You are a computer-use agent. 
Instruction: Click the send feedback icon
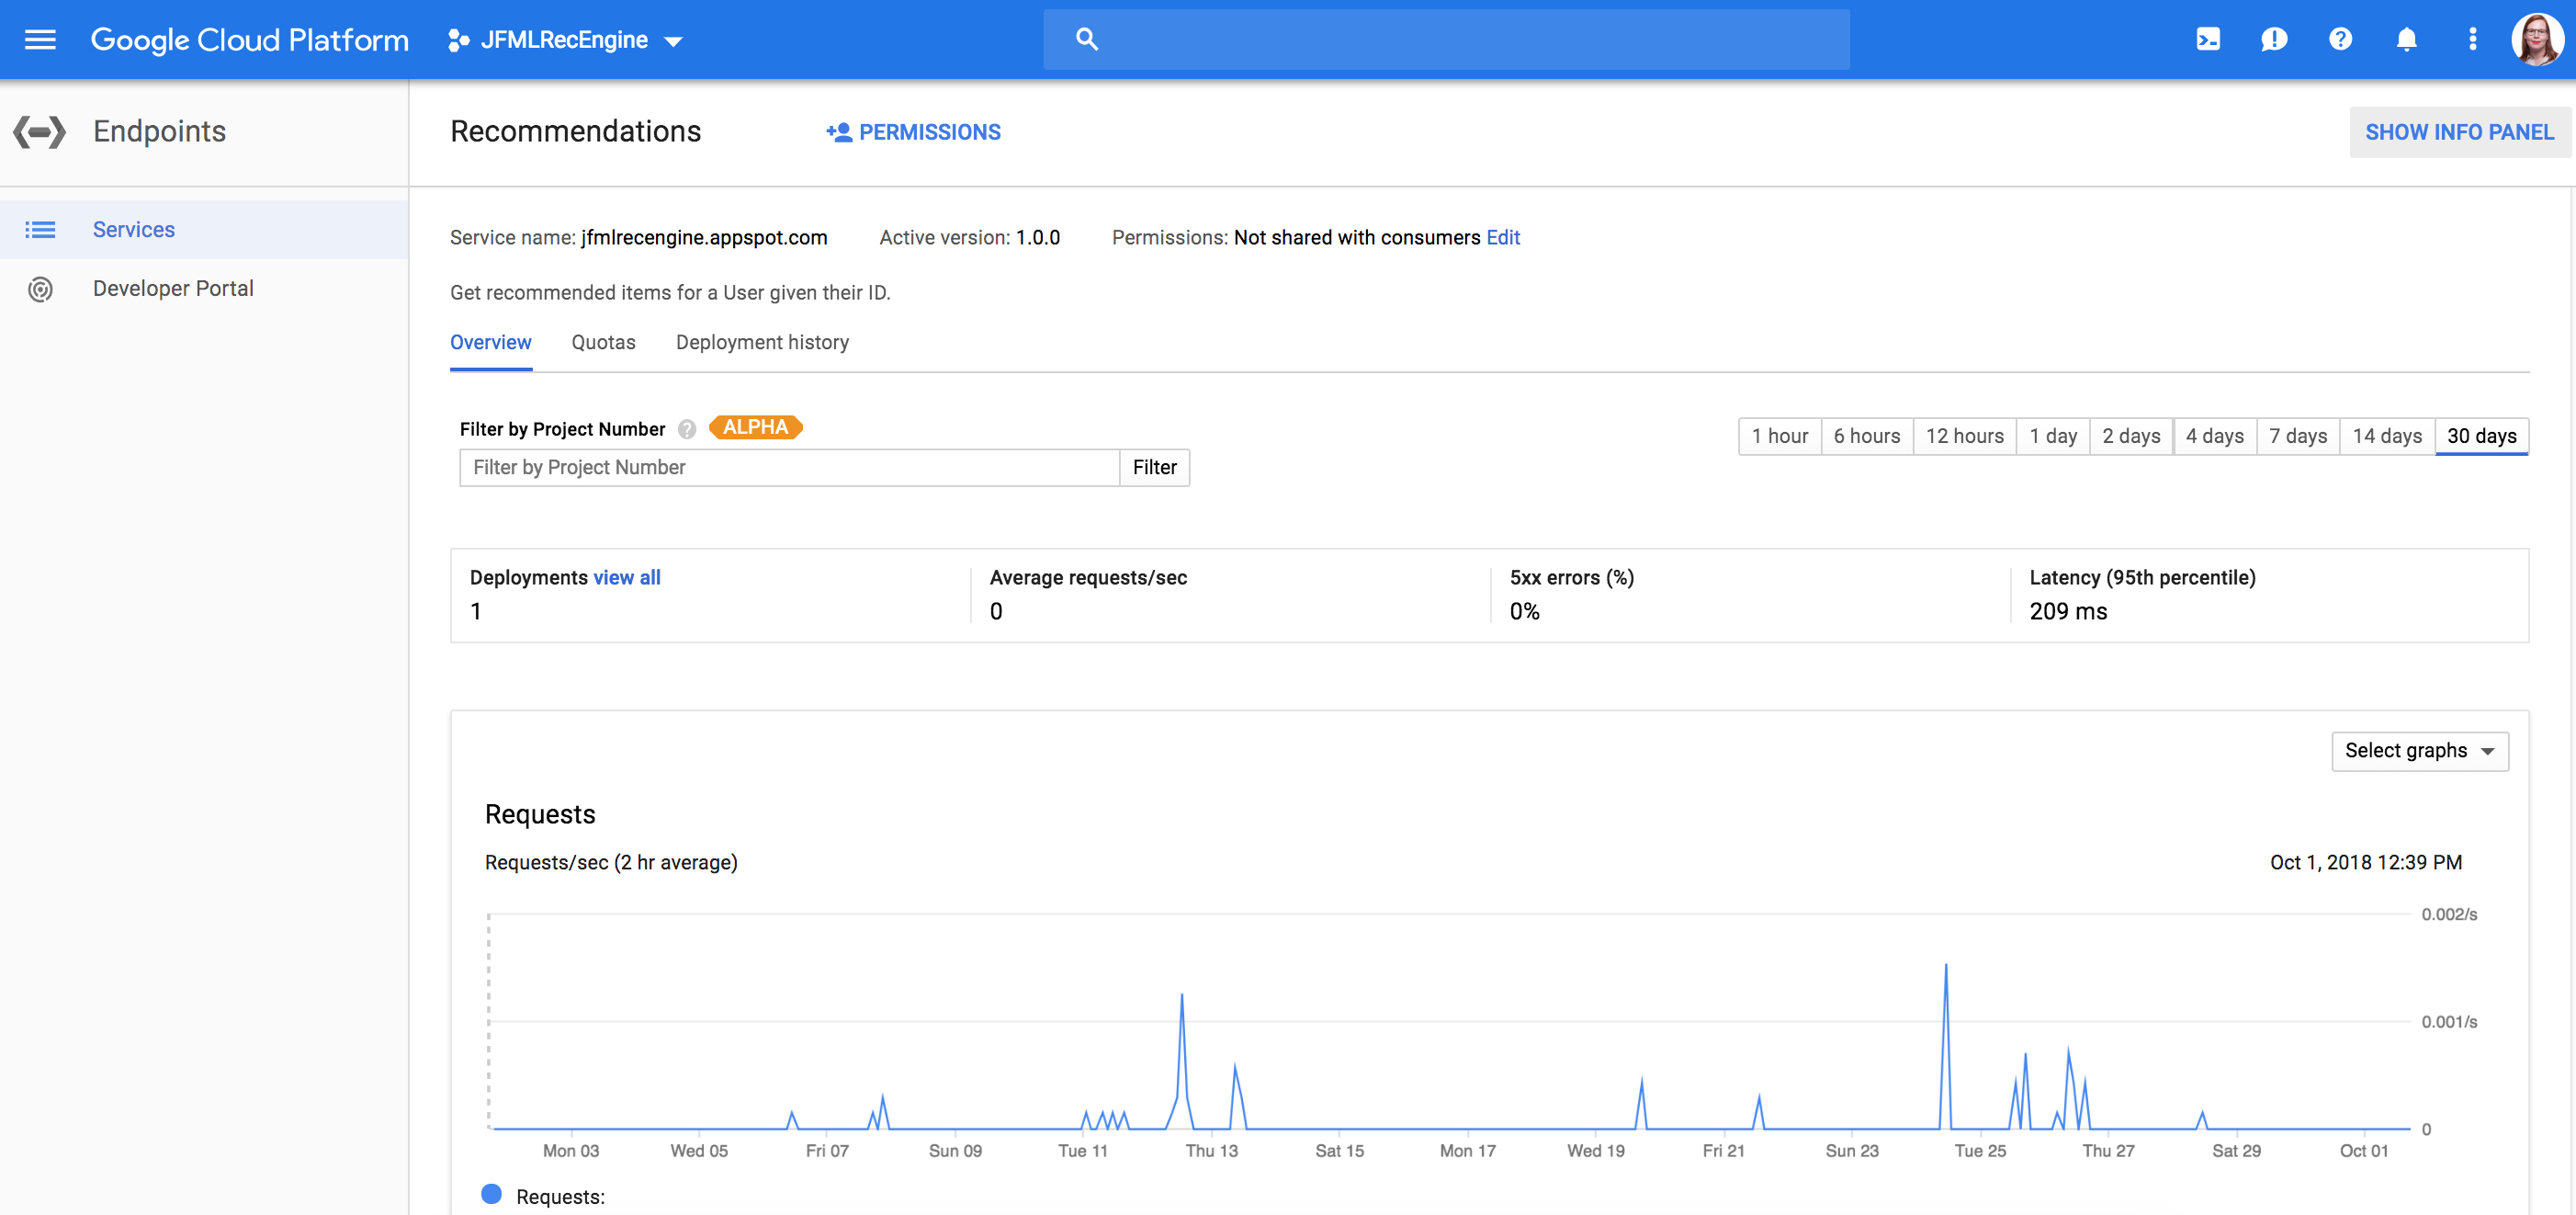(2274, 40)
